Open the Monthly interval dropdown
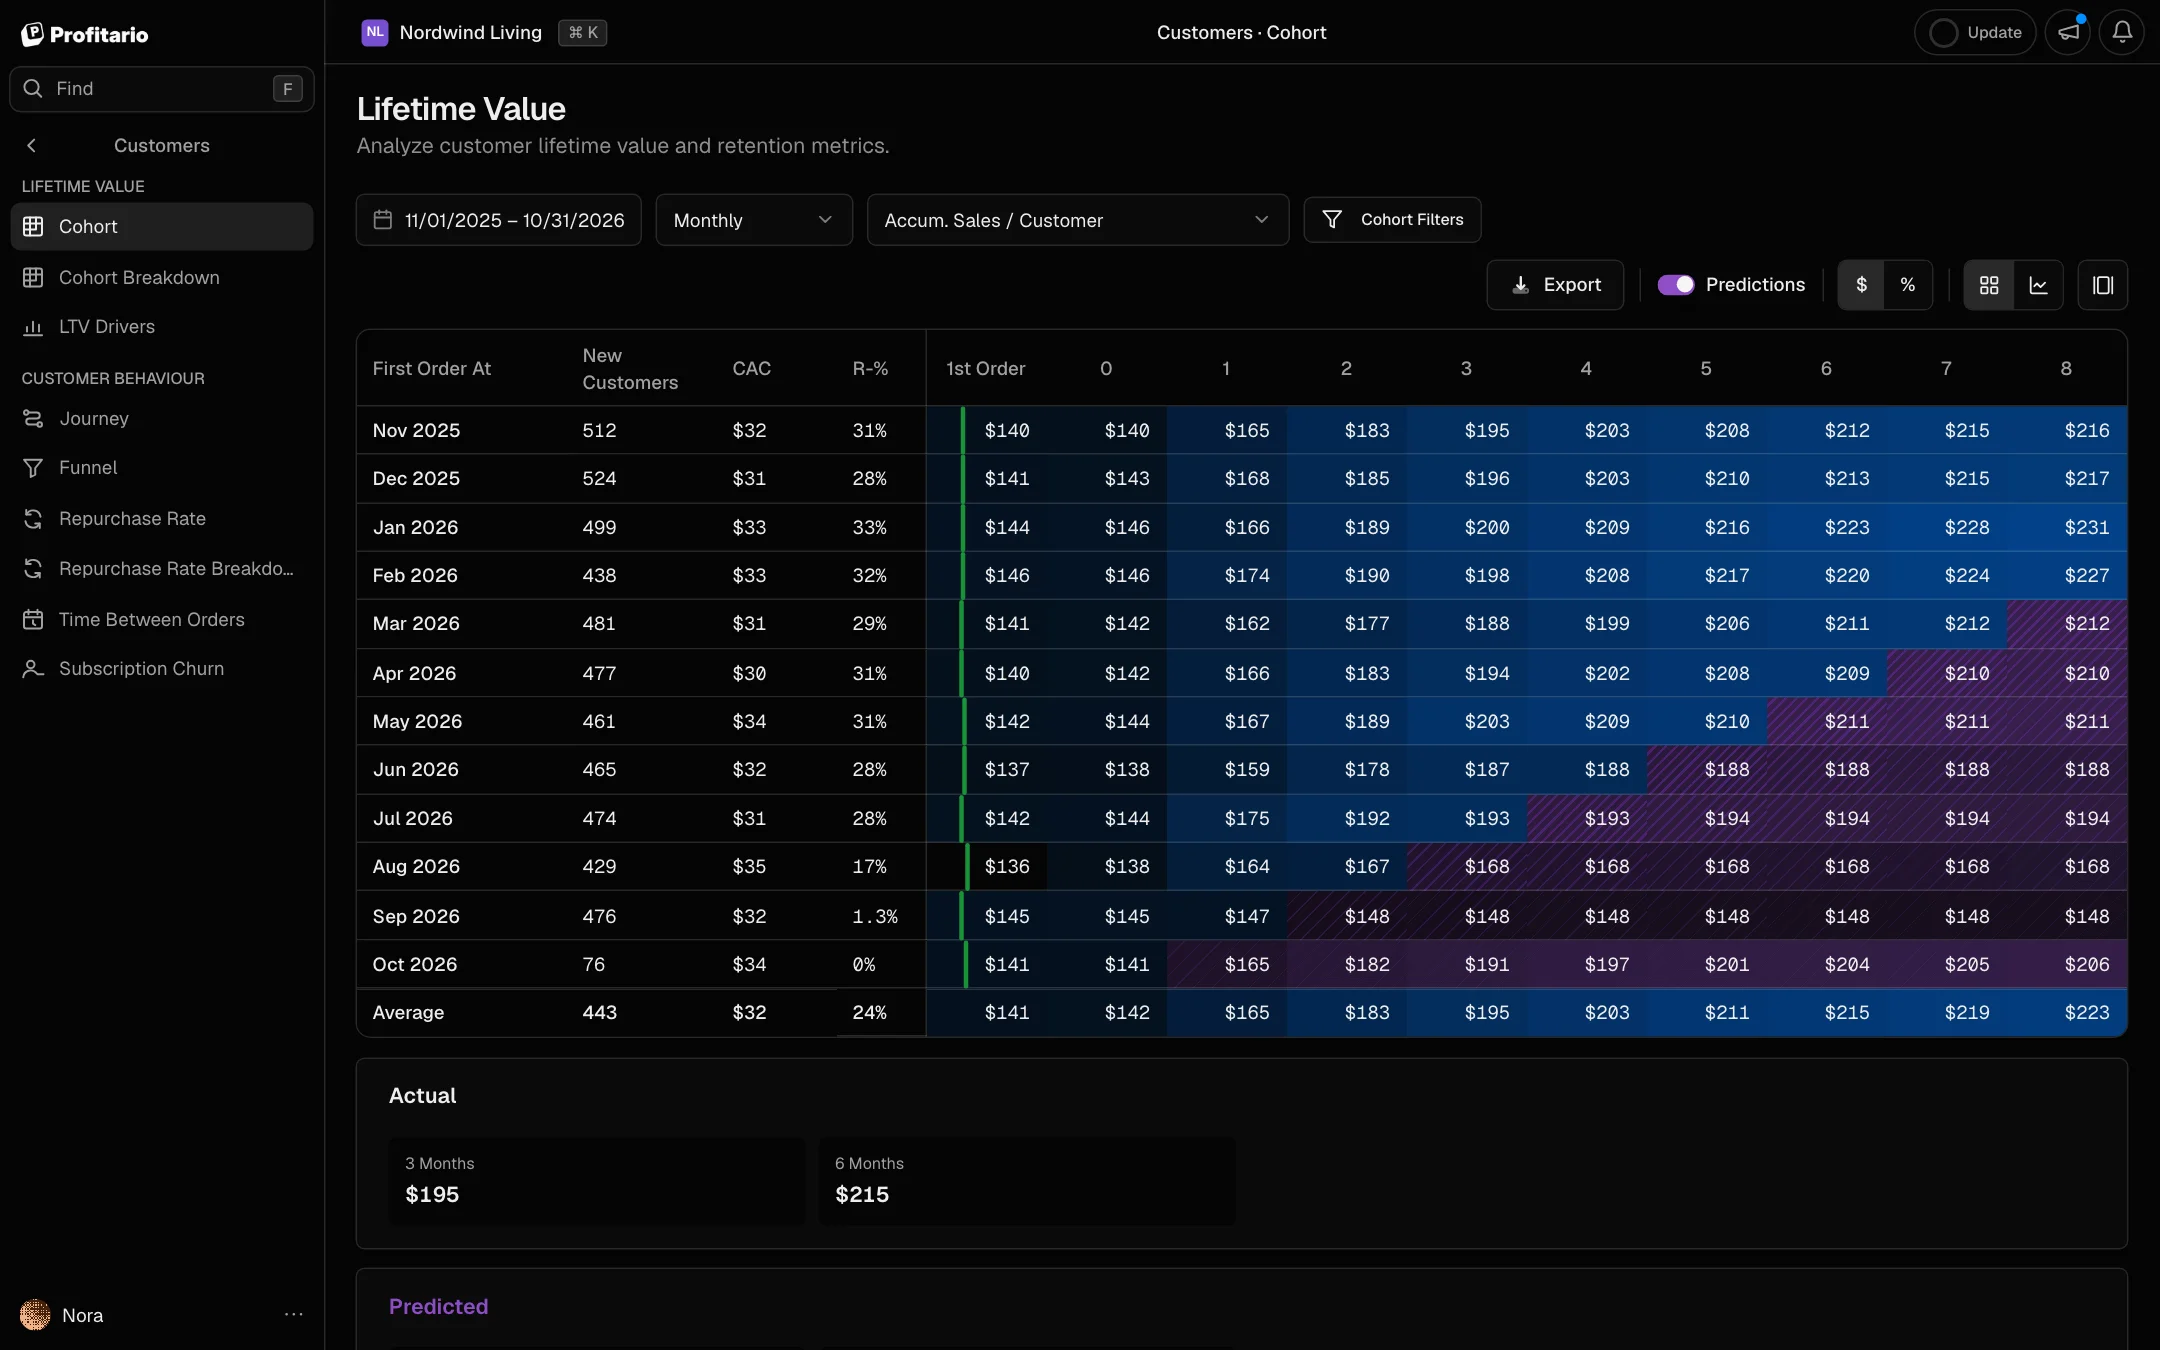 (x=754, y=220)
